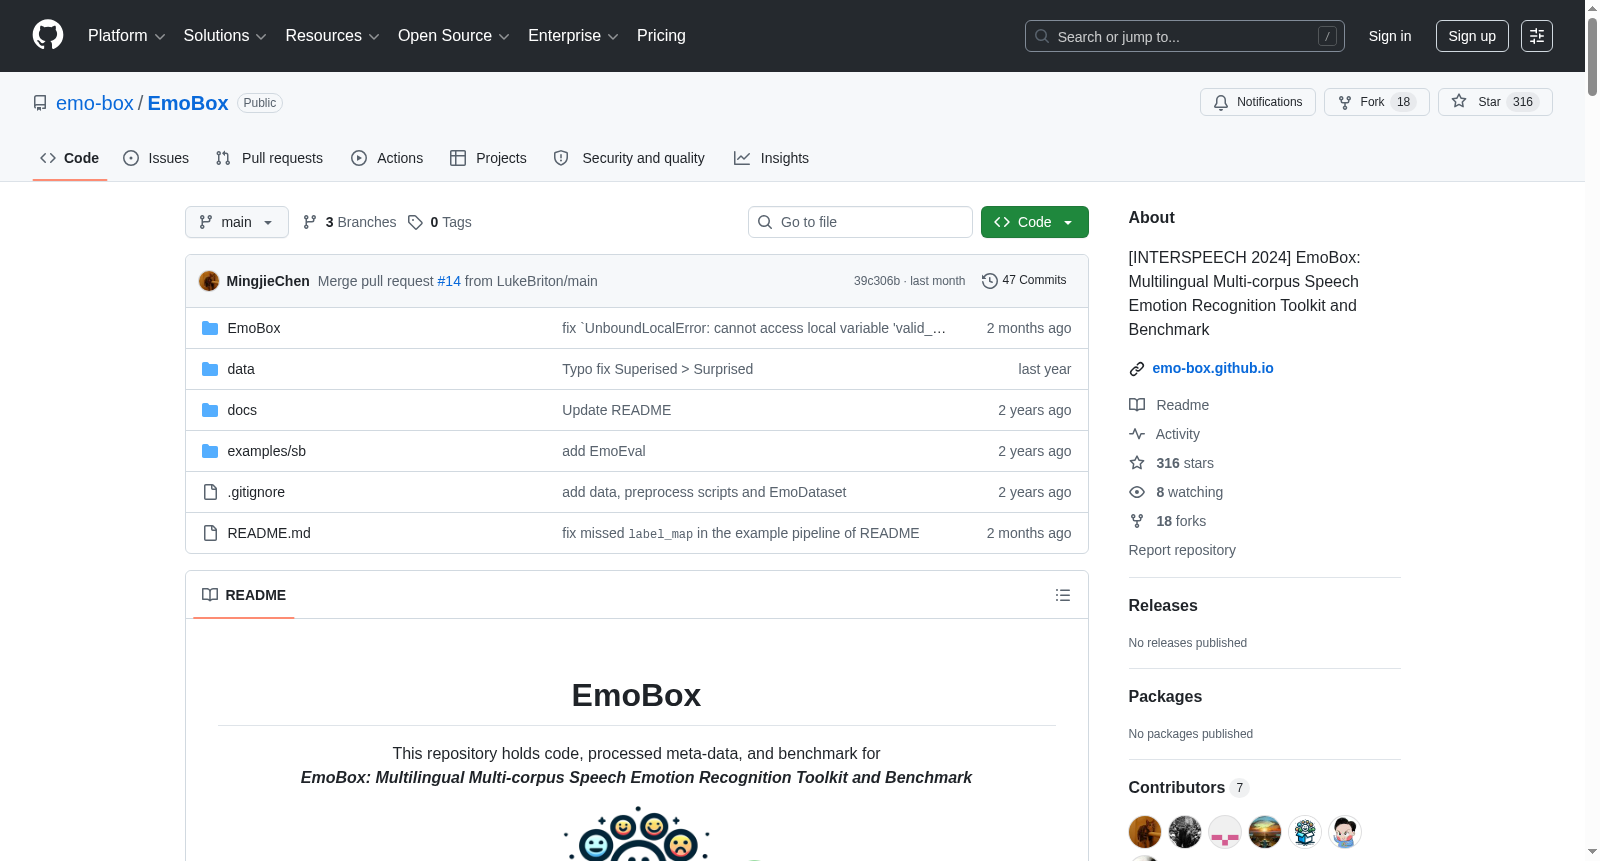The image size is (1600, 861).
Task: Open the appearance settings icon button
Action: pos(1537,36)
